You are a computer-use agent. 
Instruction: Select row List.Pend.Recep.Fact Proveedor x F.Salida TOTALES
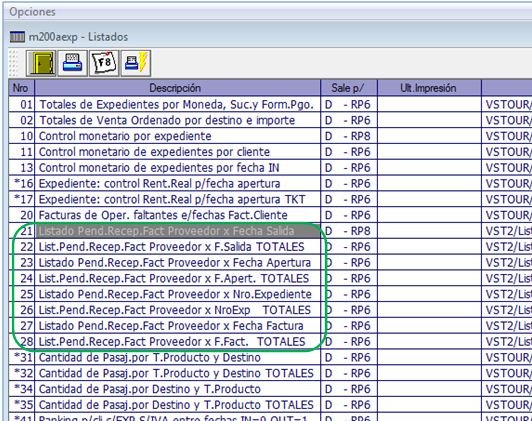tap(177, 247)
